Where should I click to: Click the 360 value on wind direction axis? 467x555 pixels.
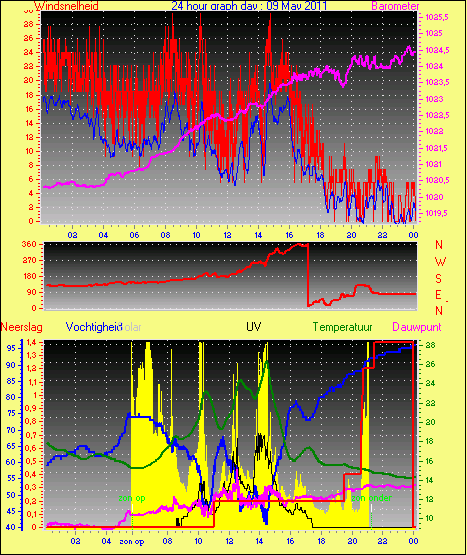coord(29,244)
